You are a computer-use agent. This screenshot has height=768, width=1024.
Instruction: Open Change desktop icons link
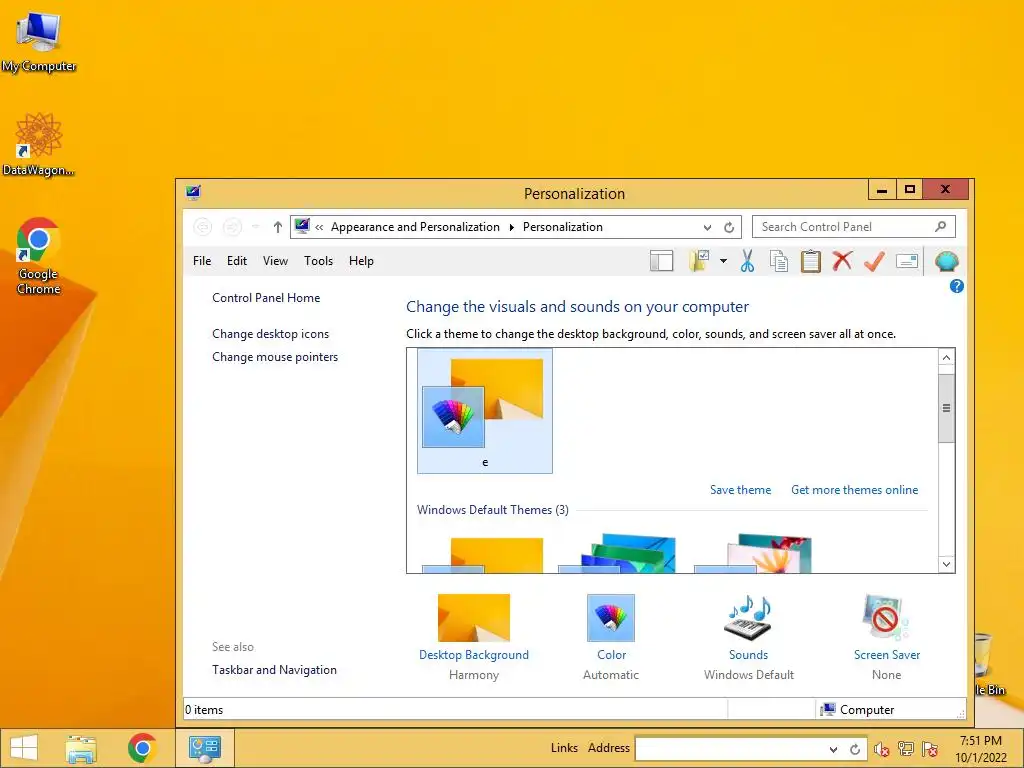[x=270, y=334]
